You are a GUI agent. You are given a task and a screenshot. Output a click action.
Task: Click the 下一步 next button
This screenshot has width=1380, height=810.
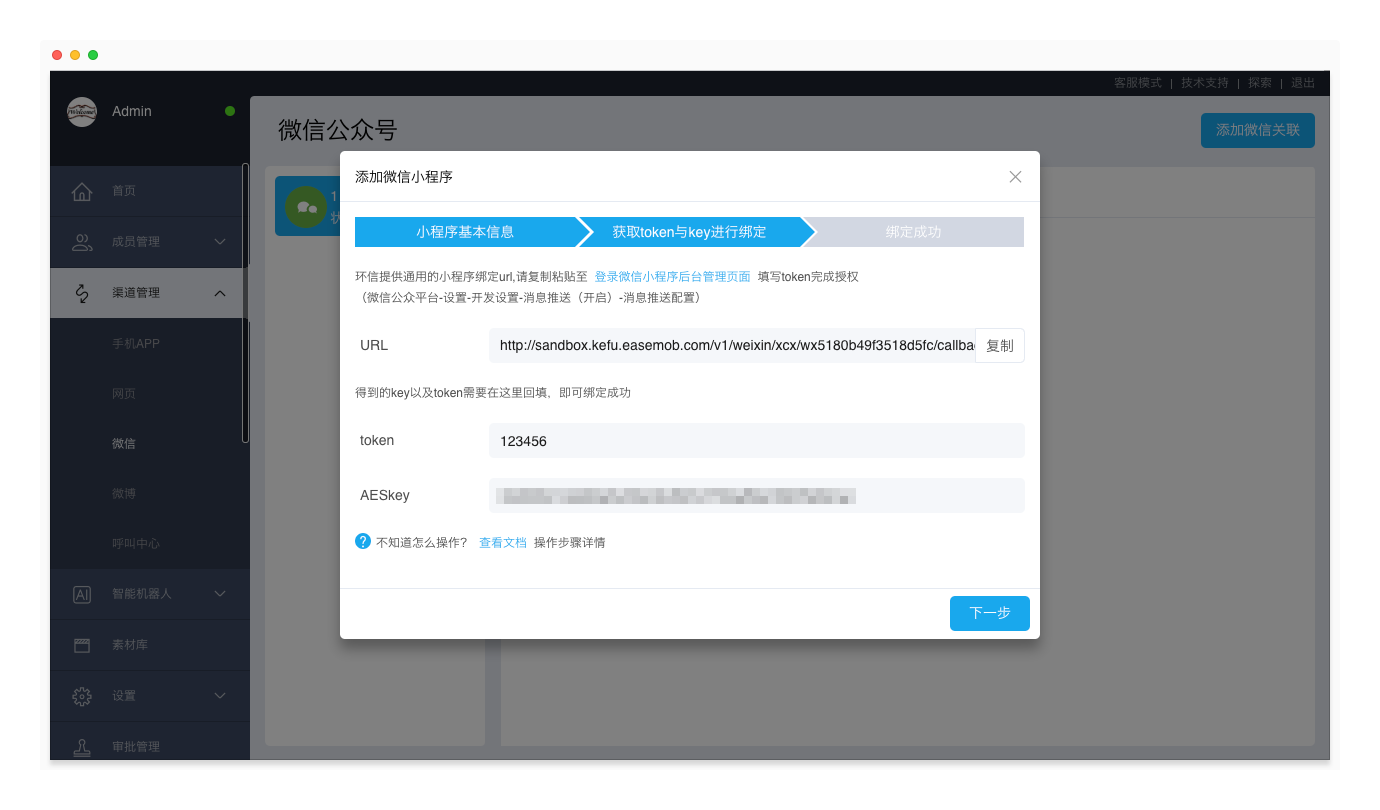tap(990, 613)
